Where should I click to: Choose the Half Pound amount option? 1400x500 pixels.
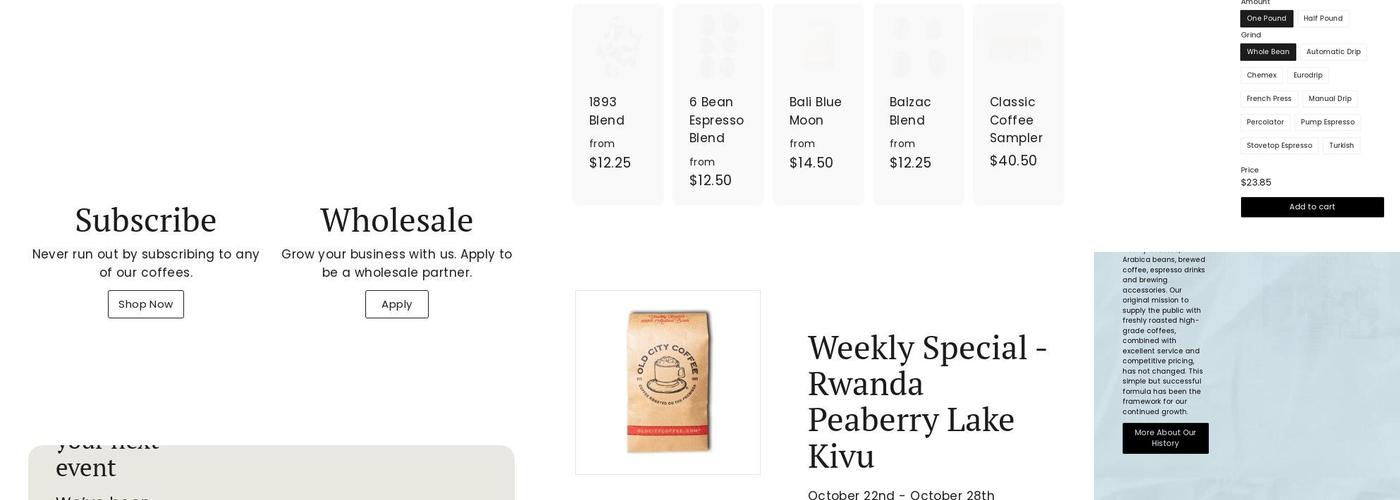(x=1323, y=18)
